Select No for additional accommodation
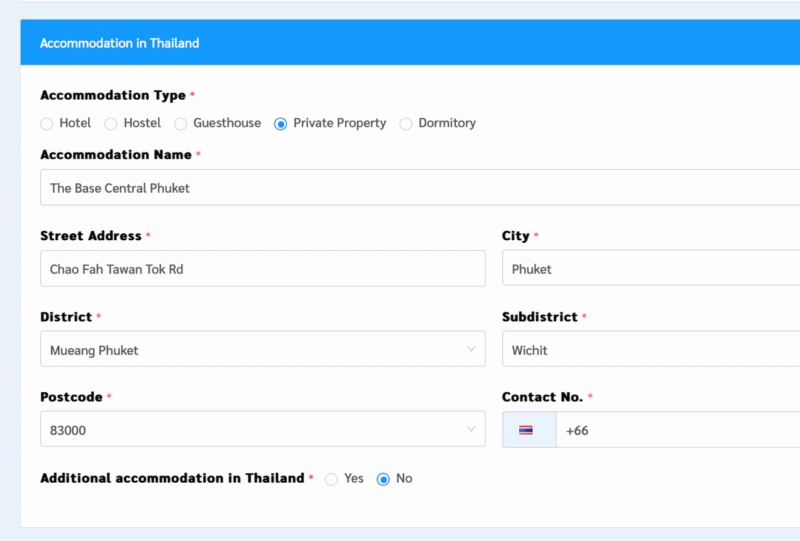800x541 pixels. point(383,479)
